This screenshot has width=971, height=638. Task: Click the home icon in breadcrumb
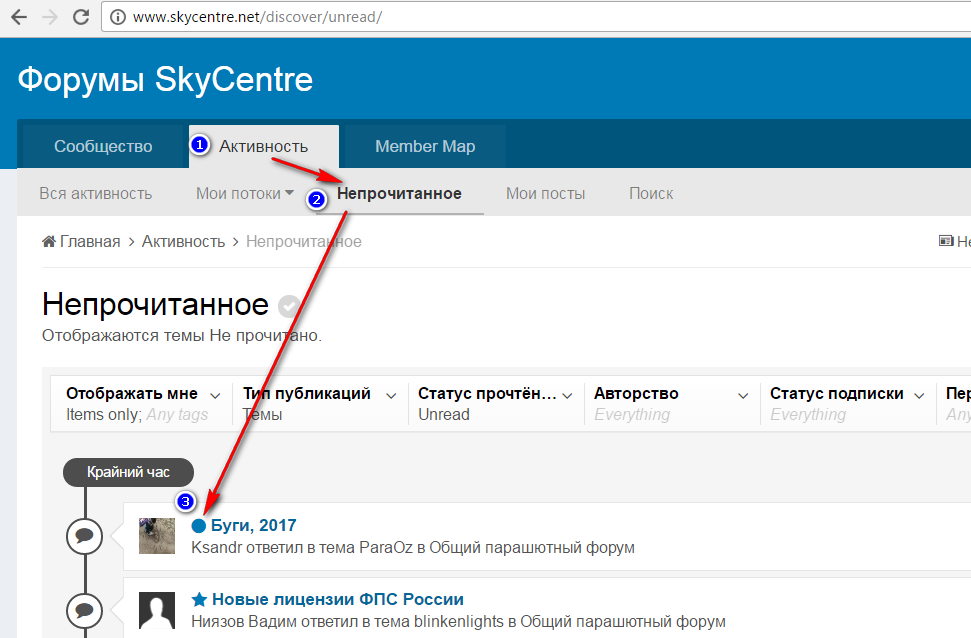[x=48, y=241]
